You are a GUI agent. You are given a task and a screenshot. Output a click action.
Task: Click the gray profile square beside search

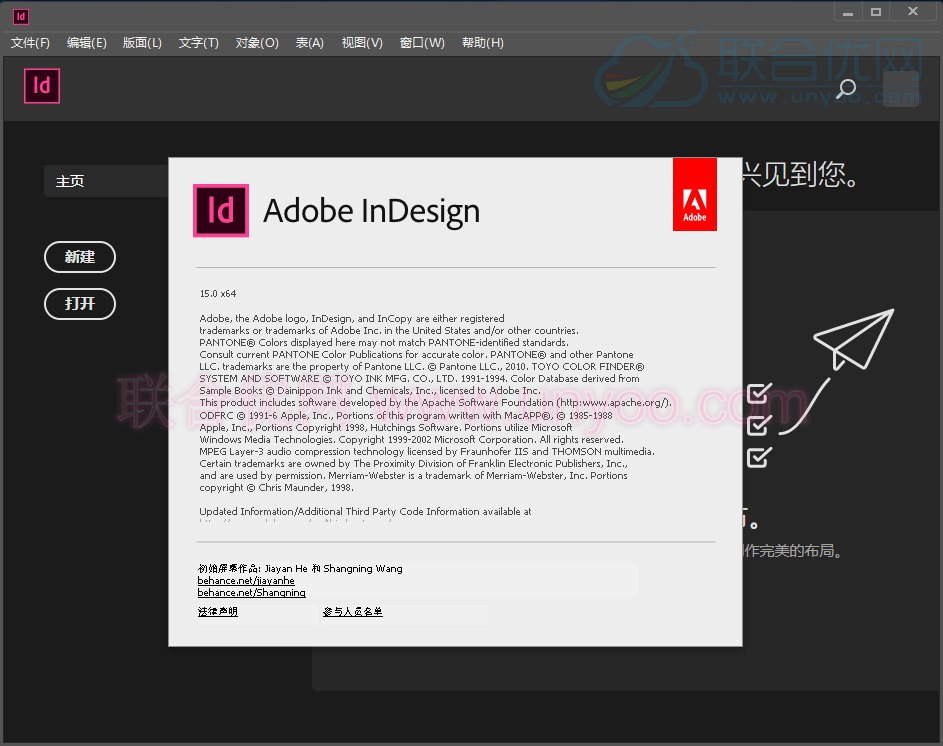click(900, 88)
